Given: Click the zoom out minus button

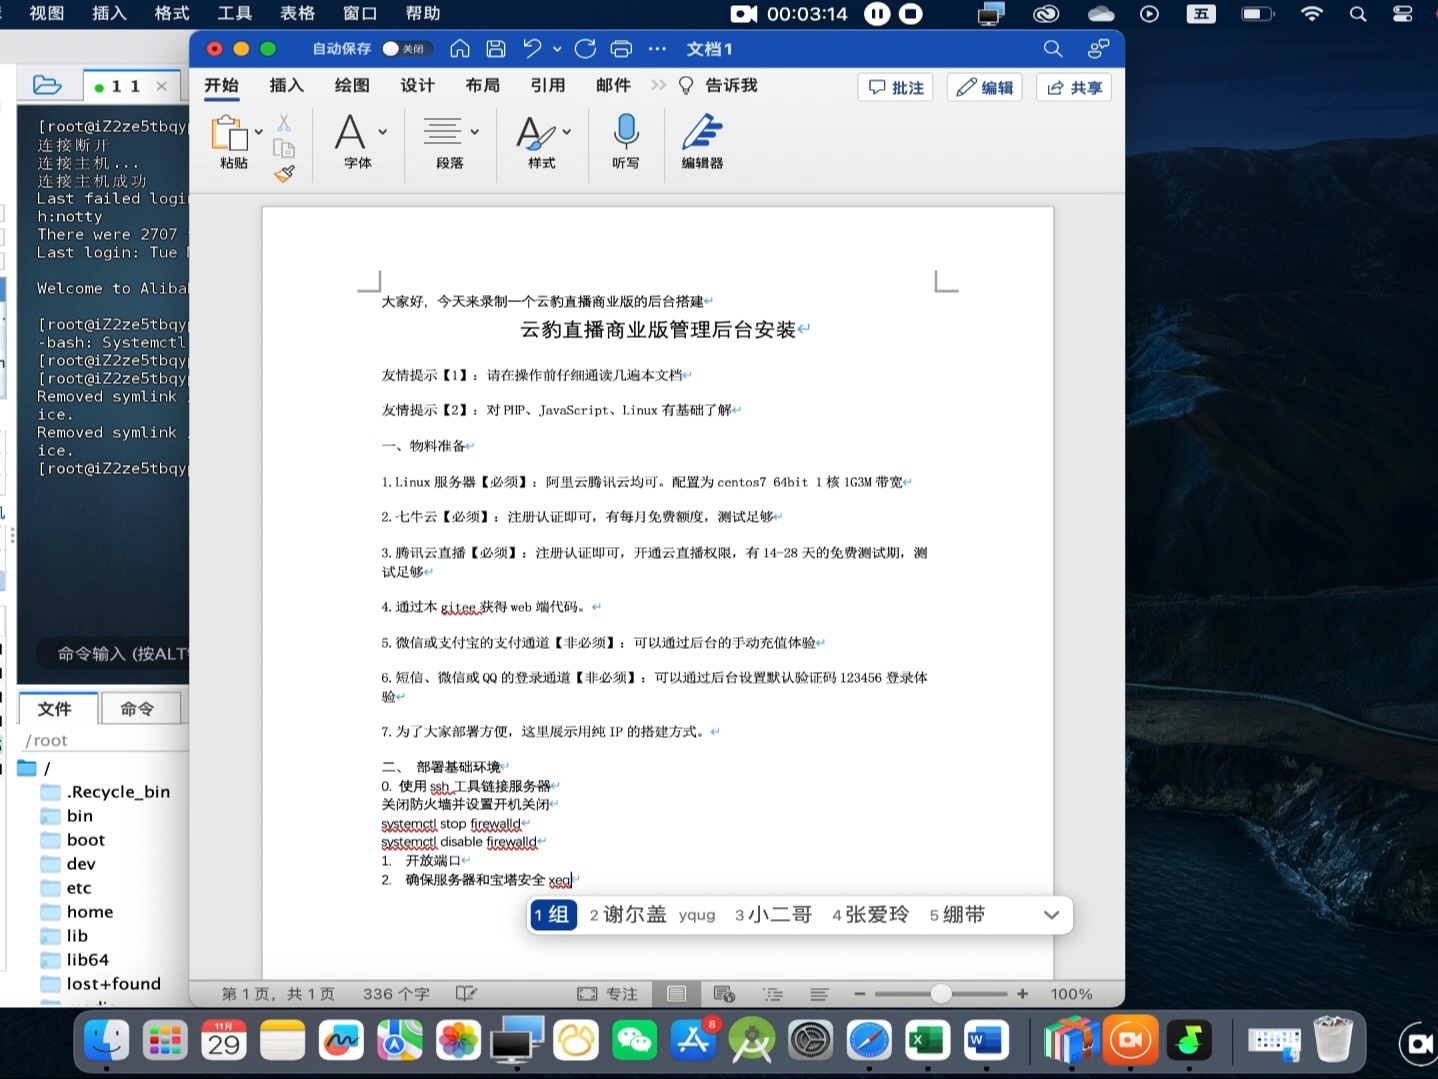Looking at the screenshot, I should tap(859, 994).
